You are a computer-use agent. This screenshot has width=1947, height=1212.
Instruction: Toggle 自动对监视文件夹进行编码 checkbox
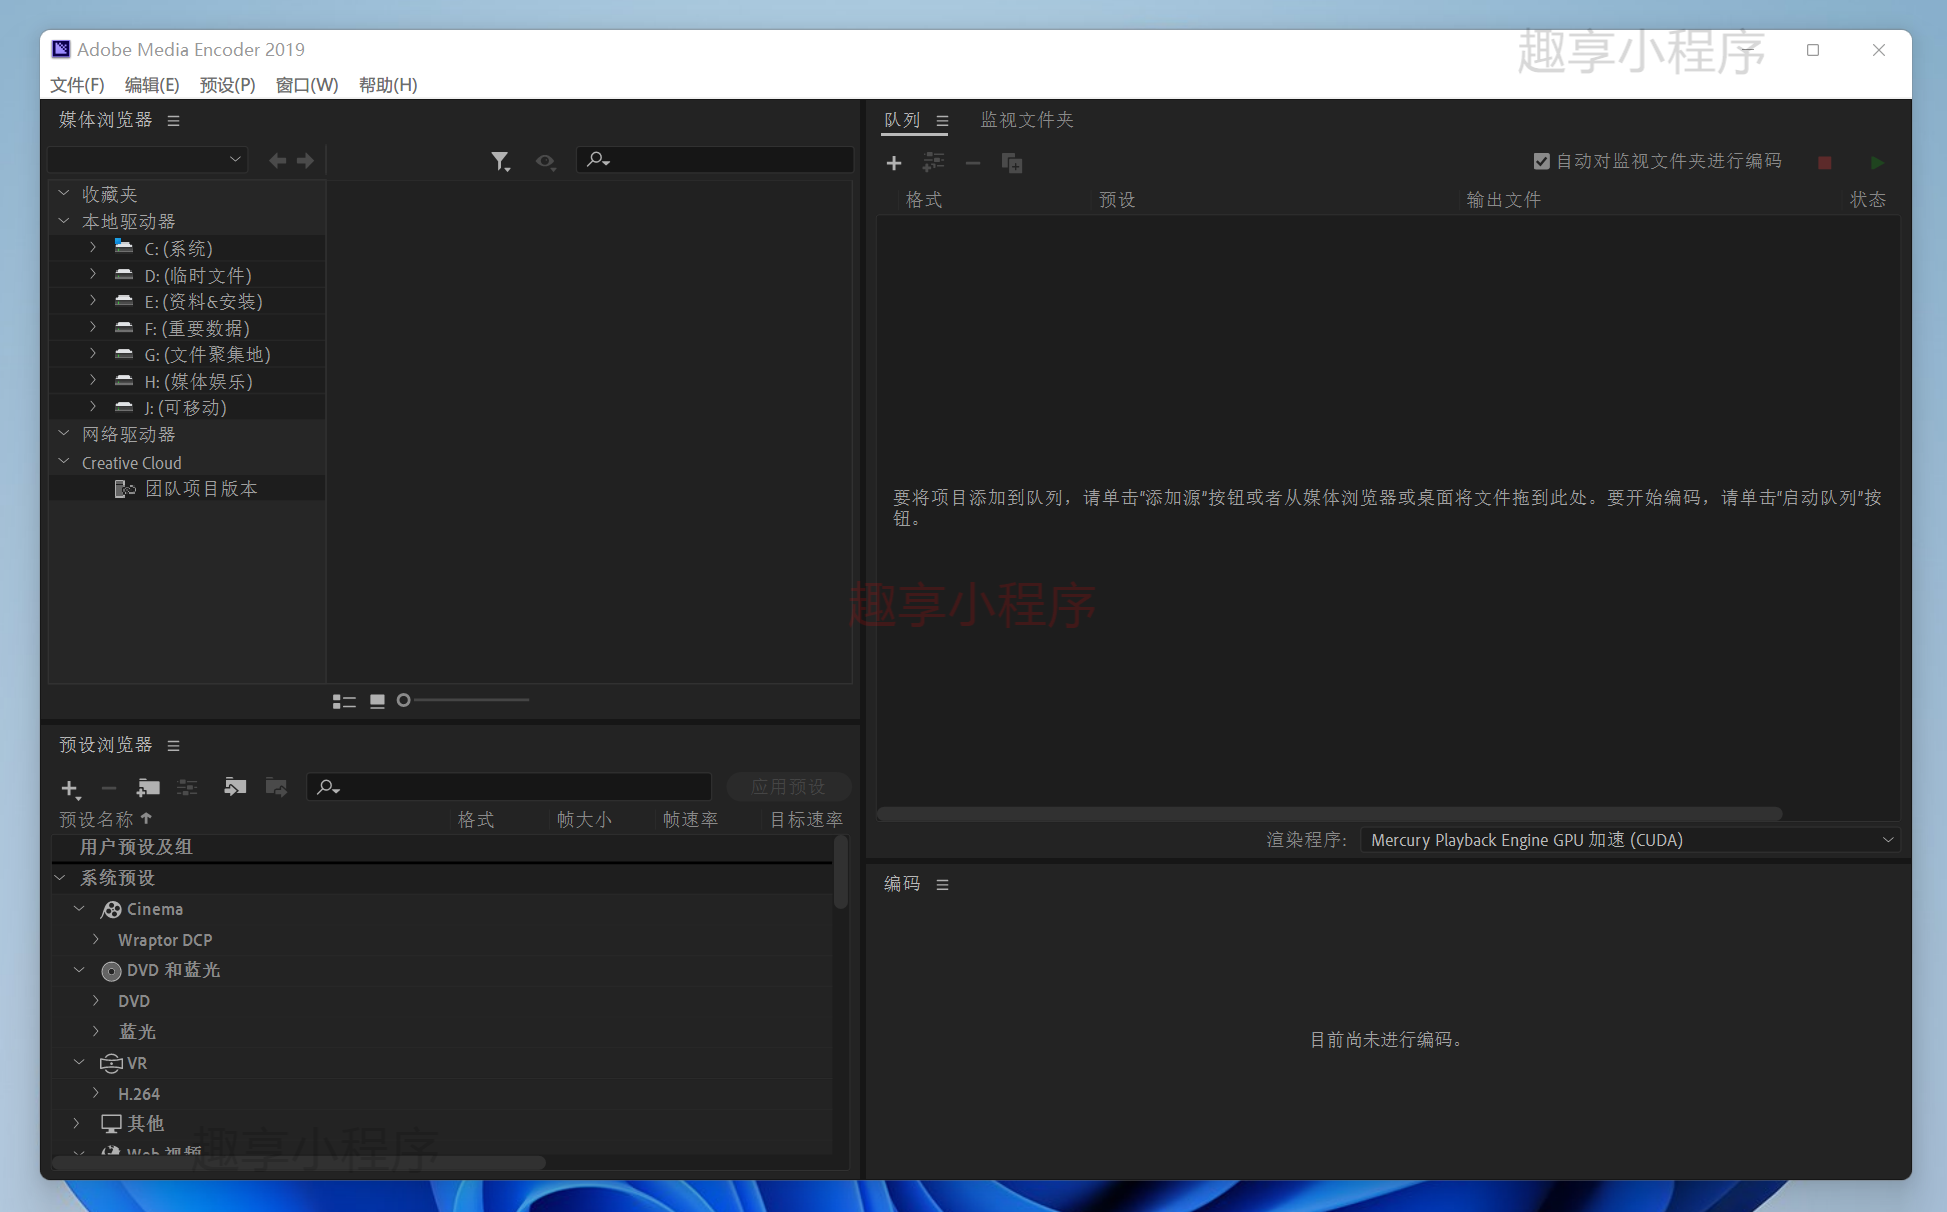pos(1541,161)
